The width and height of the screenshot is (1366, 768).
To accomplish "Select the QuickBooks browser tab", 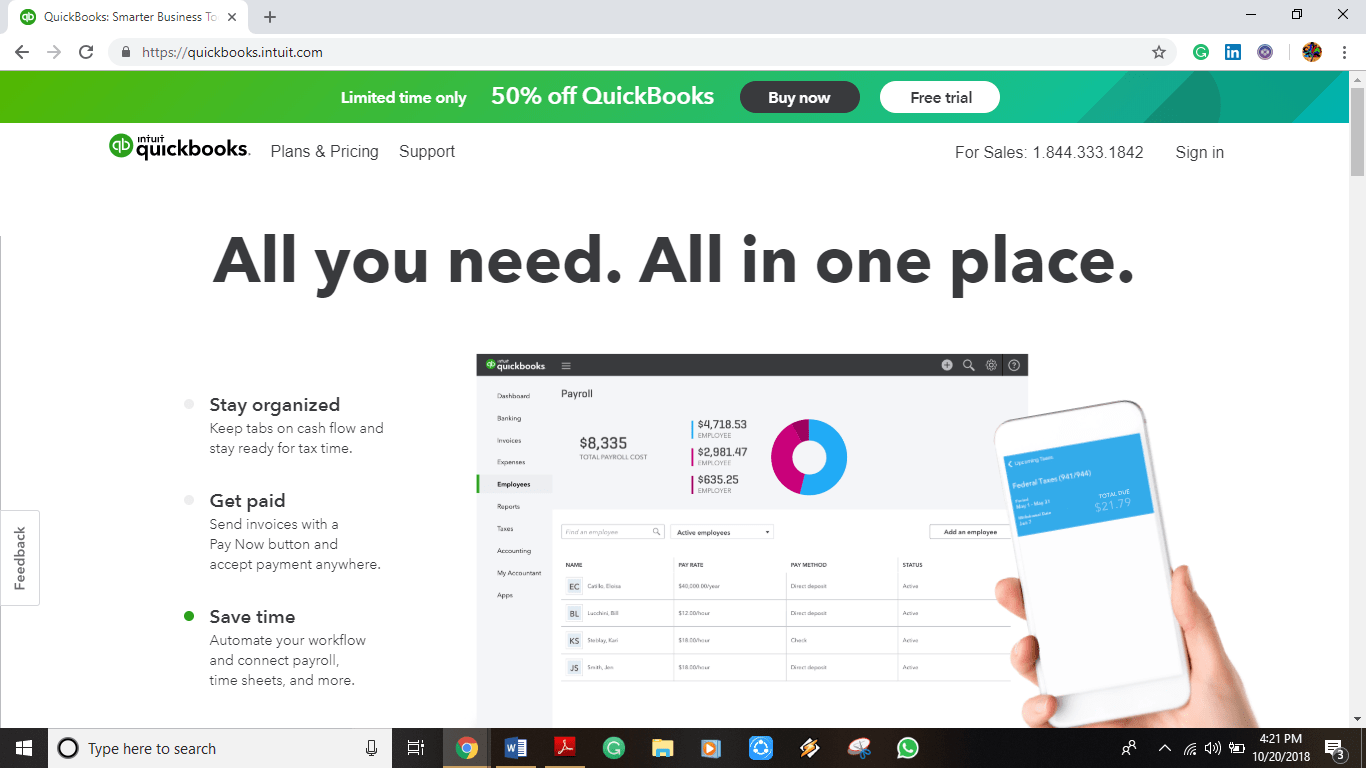I will pos(128,17).
